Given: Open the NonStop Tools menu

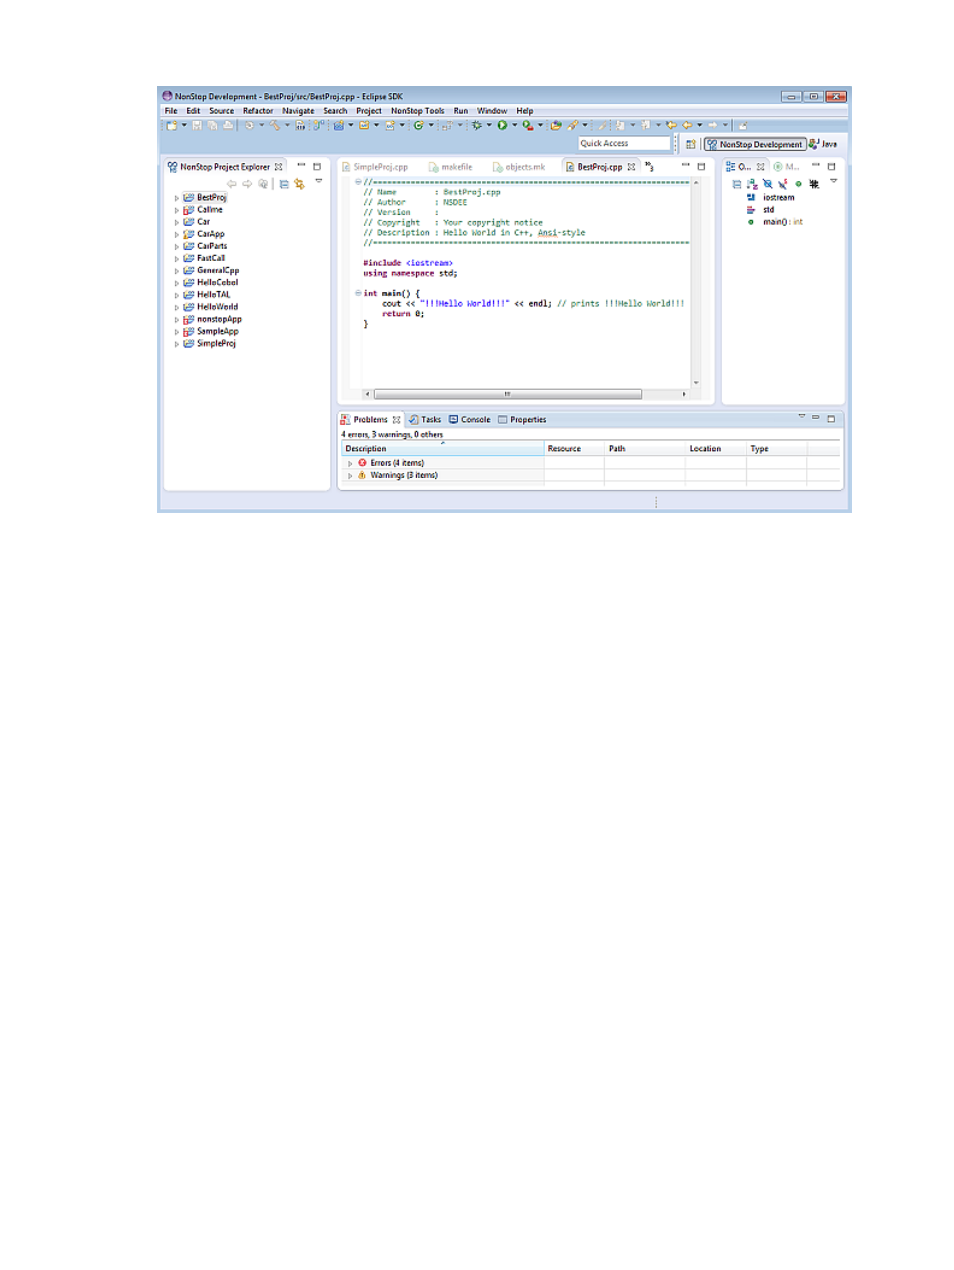Looking at the screenshot, I should tap(417, 111).
